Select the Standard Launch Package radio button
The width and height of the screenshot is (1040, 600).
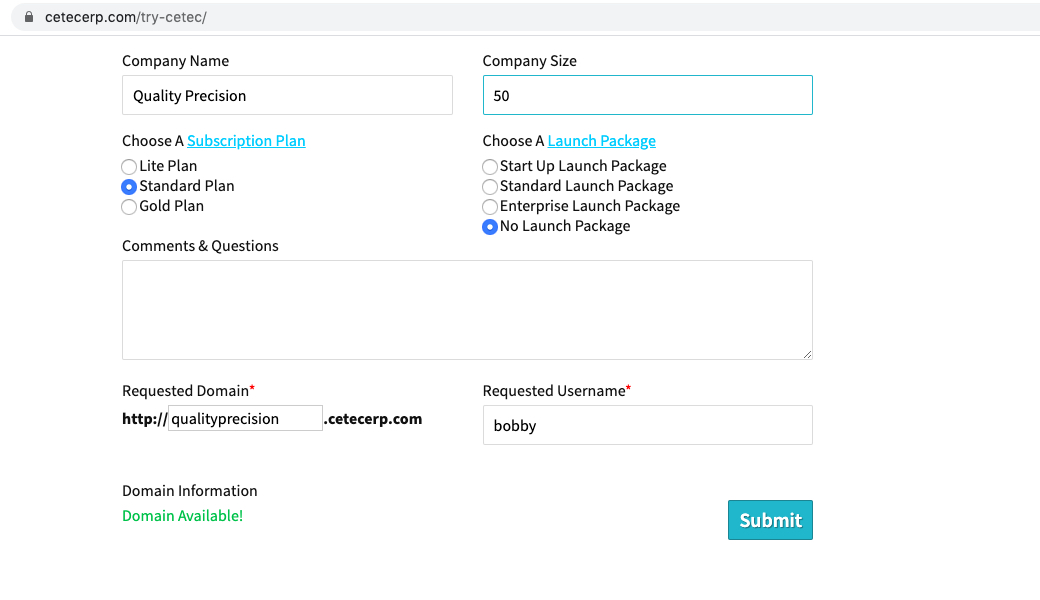pyautogui.click(x=490, y=187)
